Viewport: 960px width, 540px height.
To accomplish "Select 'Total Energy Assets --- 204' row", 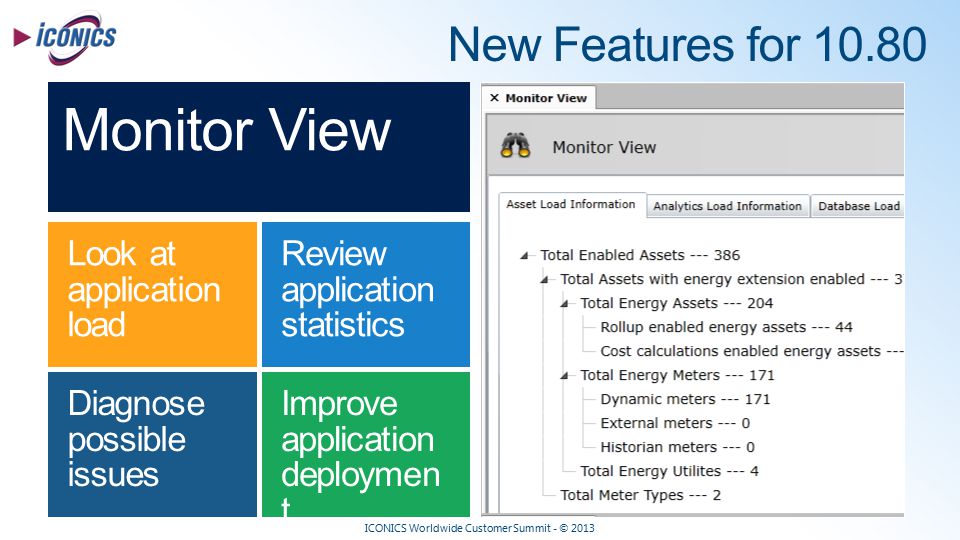I will [x=677, y=303].
